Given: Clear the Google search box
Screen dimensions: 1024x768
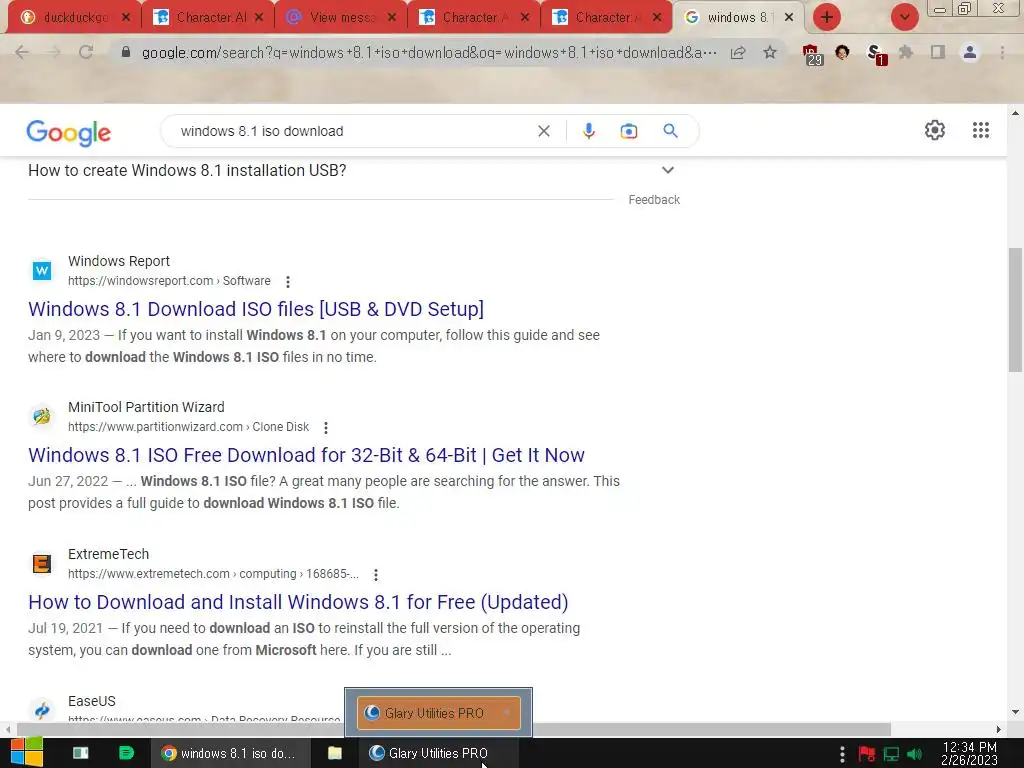Looking at the screenshot, I should point(543,131).
